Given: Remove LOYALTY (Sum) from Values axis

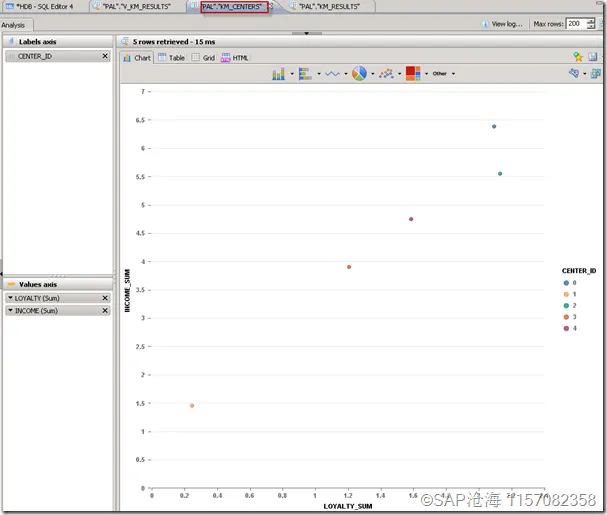Looking at the screenshot, I should pyautogui.click(x=105, y=298).
